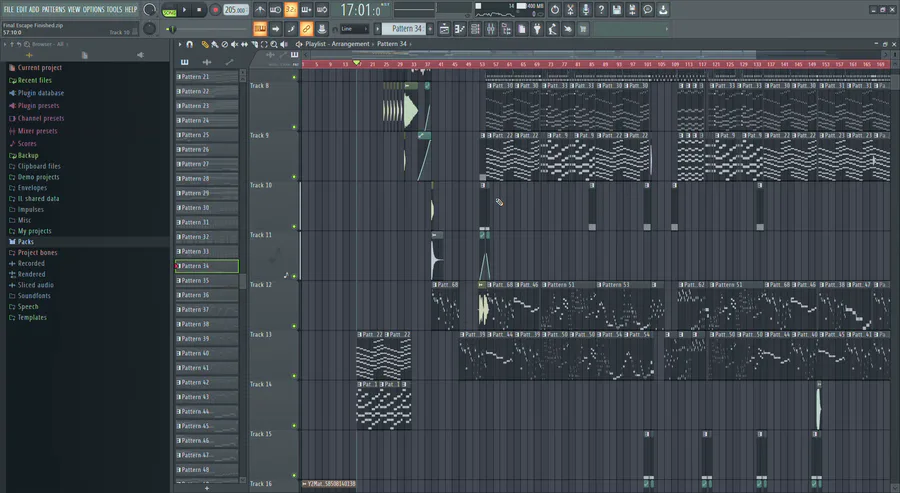Click the main volume knob
Image resolution: width=900 pixels, height=493 pixels.
point(149,10)
